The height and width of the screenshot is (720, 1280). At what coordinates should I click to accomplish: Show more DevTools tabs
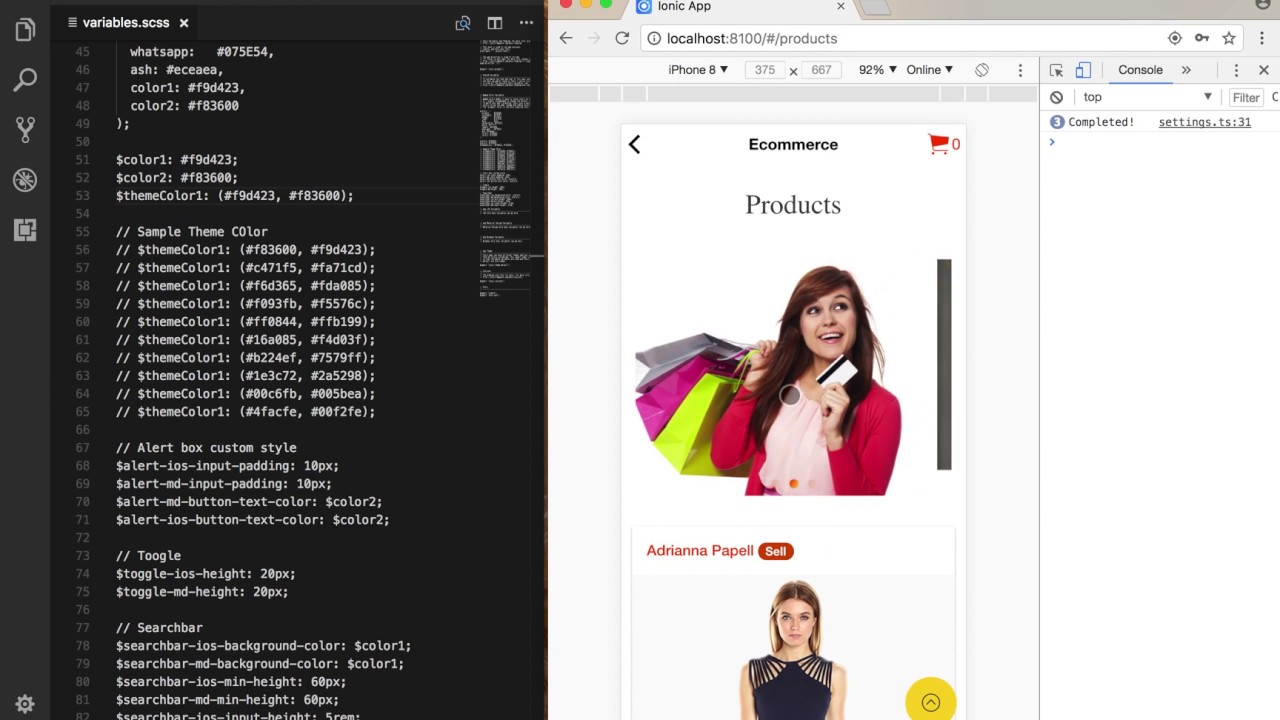1186,70
